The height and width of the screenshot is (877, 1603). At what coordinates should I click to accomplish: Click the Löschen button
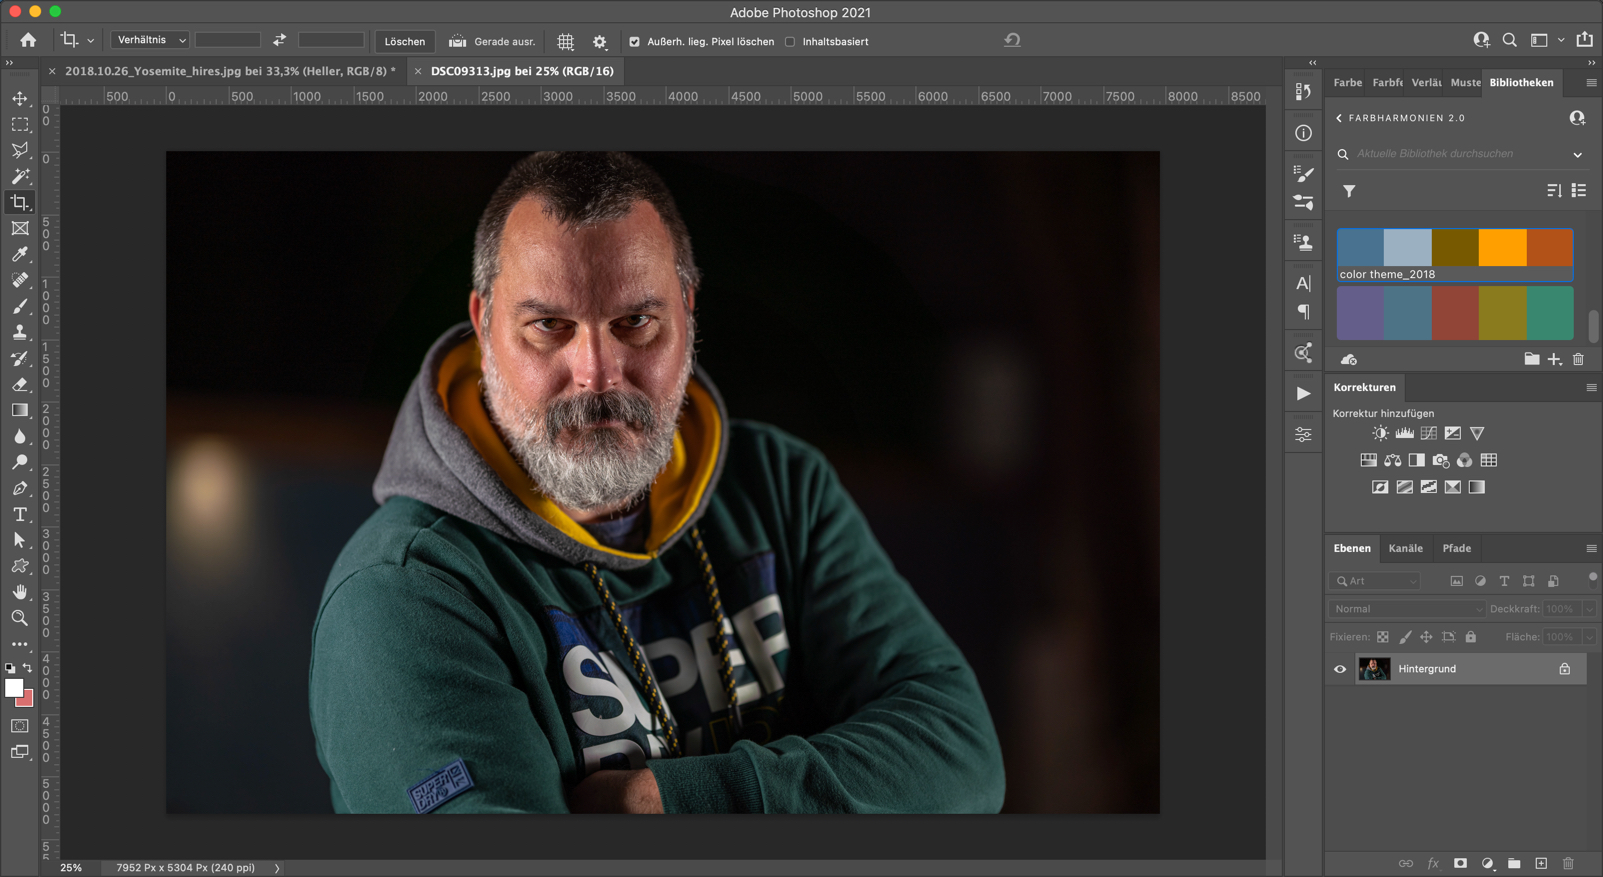(x=404, y=41)
